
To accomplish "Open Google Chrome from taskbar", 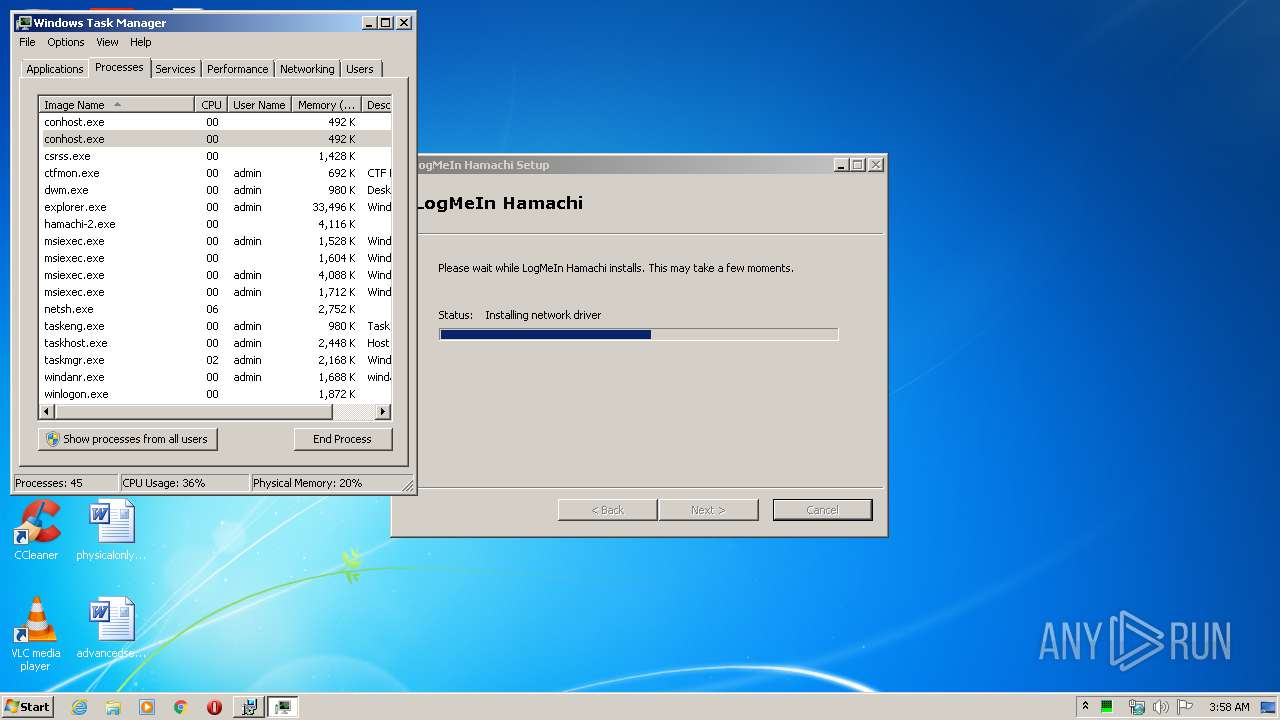I will click(x=180, y=707).
